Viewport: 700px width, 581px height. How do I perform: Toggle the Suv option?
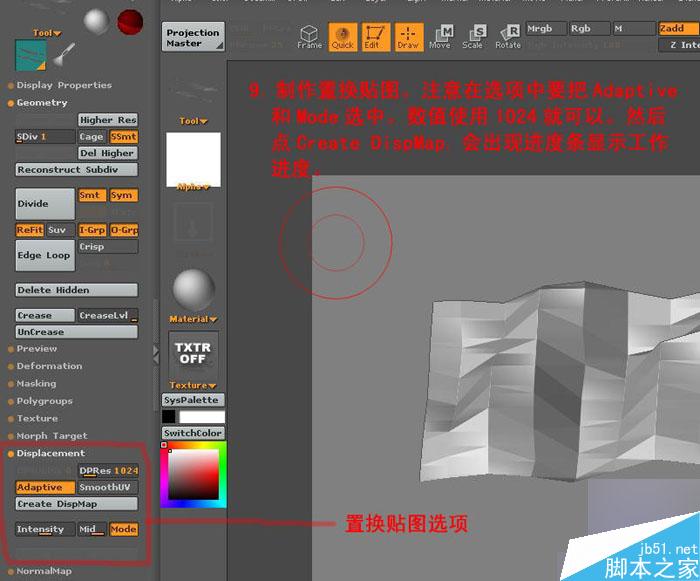61,230
